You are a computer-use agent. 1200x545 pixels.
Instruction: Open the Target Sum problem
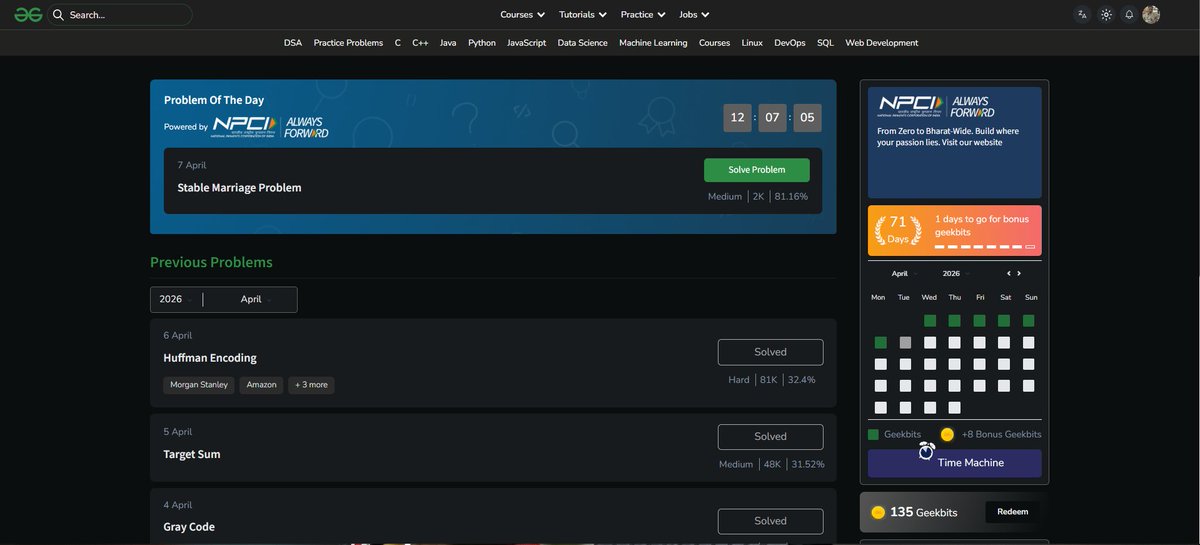coord(192,454)
